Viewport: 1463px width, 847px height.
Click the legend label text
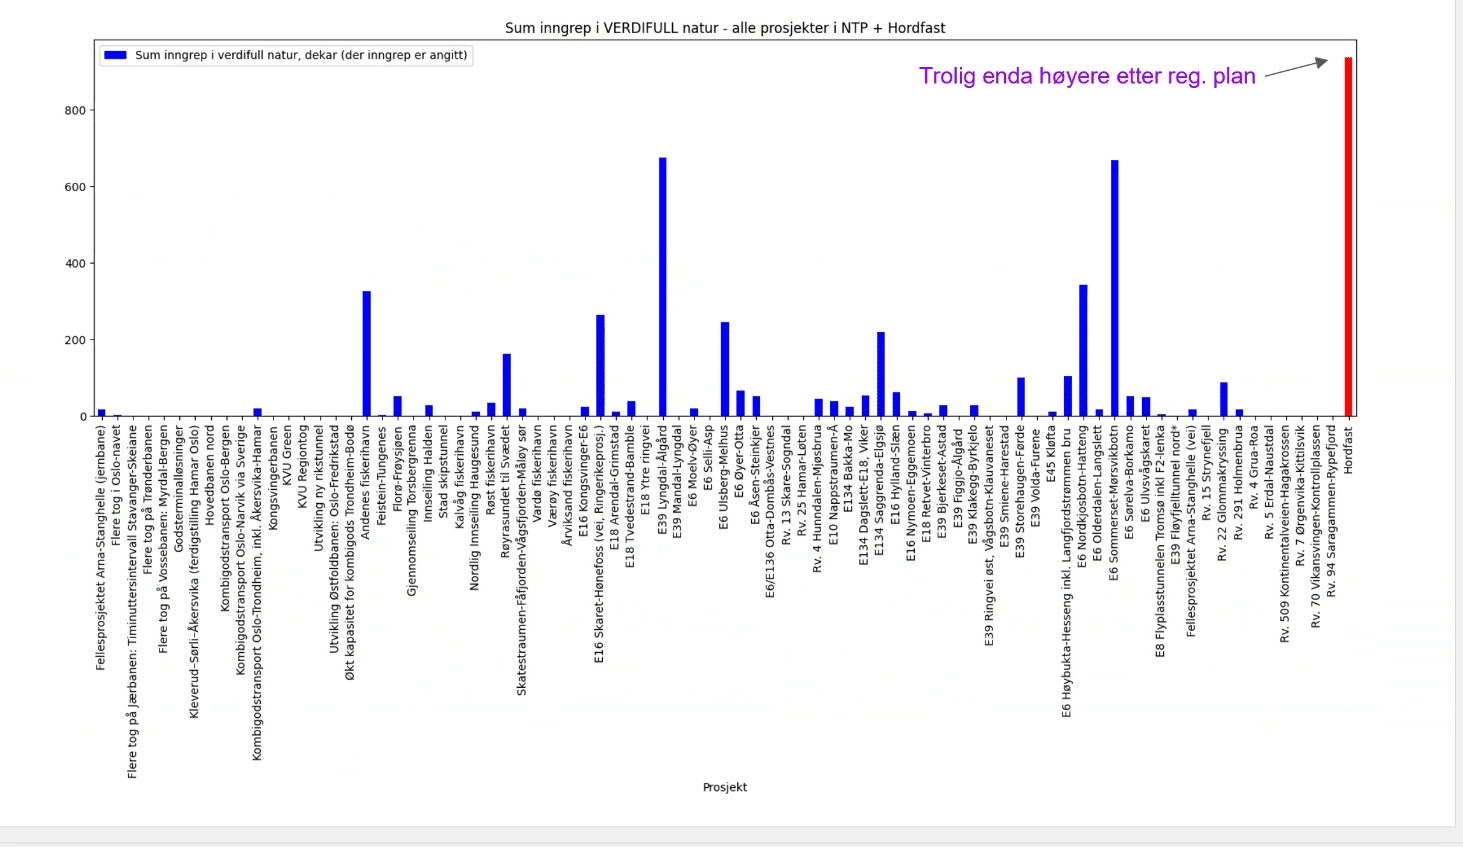click(301, 56)
